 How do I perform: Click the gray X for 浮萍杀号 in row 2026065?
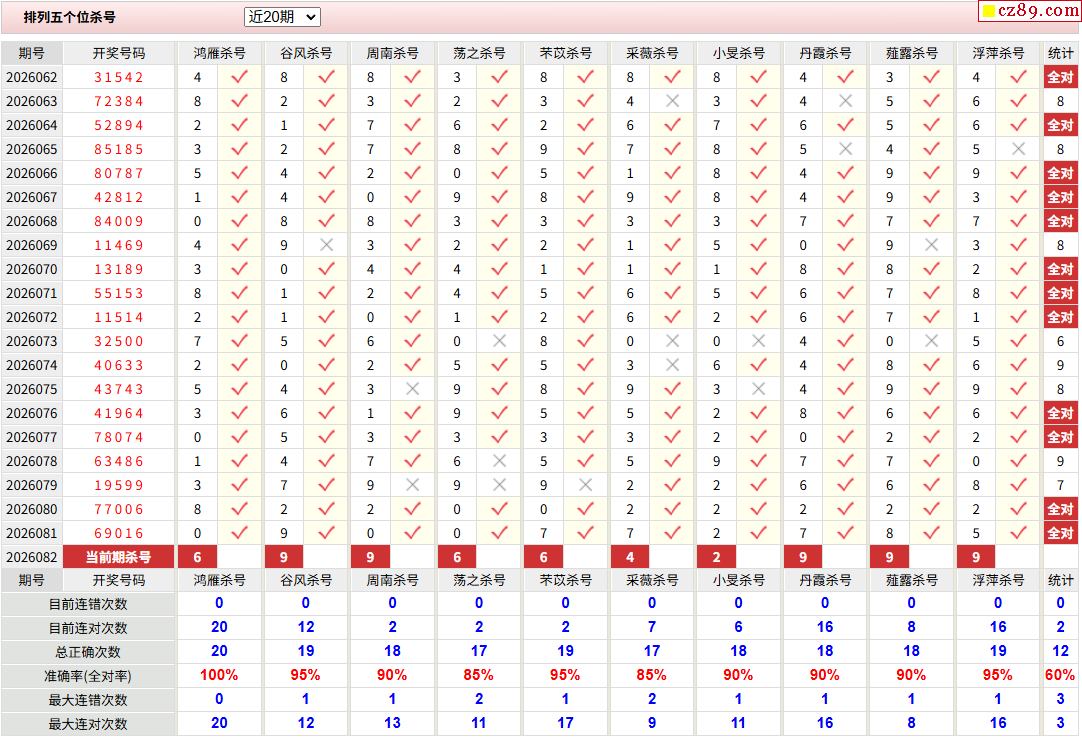pyautogui.click(x=1019, y=149)
